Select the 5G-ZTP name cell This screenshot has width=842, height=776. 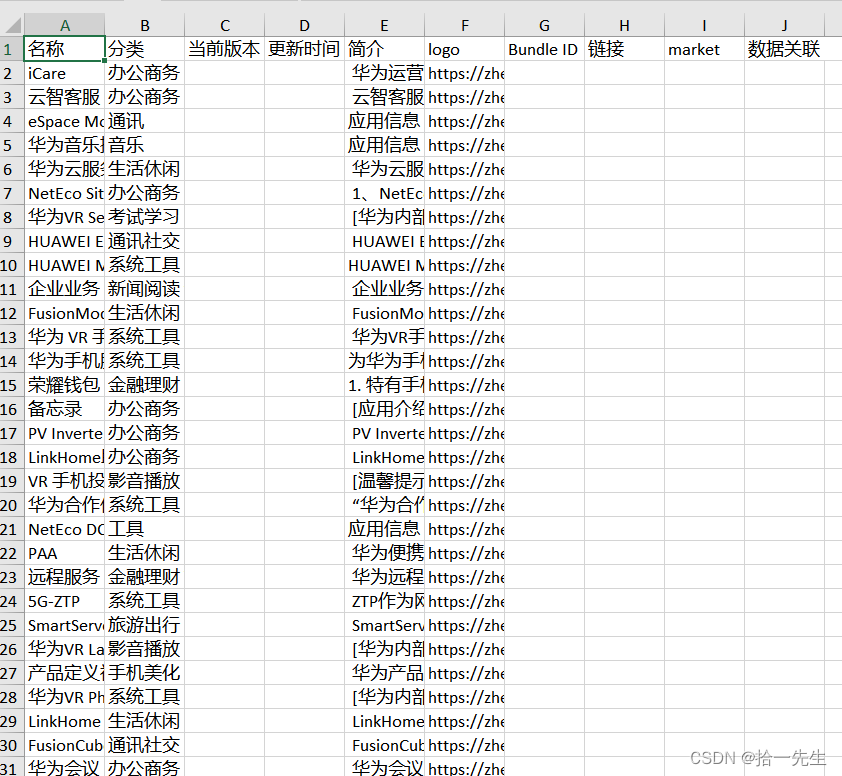(64, 601)
